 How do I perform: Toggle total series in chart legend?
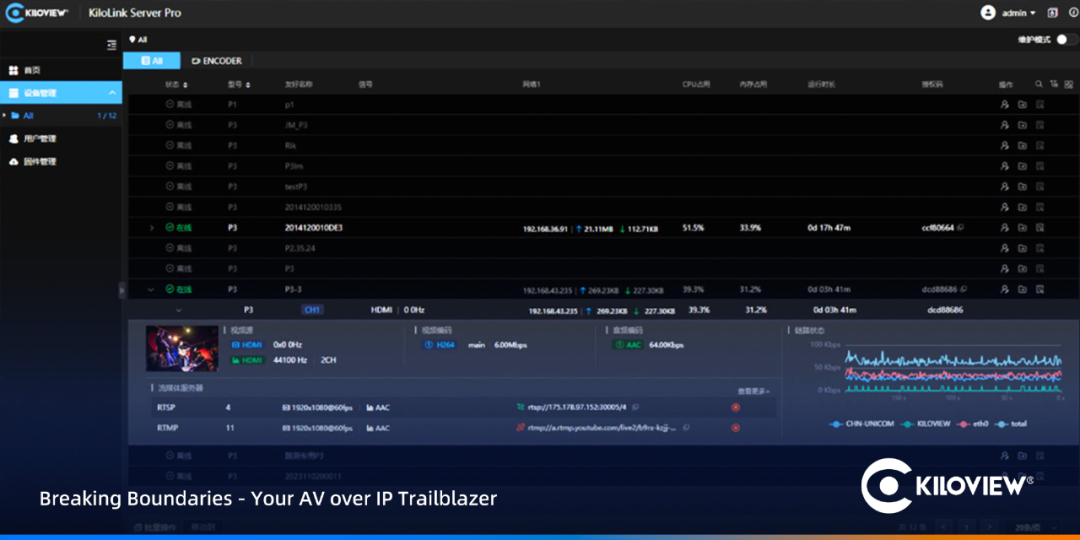click(x=1010, y=424)
